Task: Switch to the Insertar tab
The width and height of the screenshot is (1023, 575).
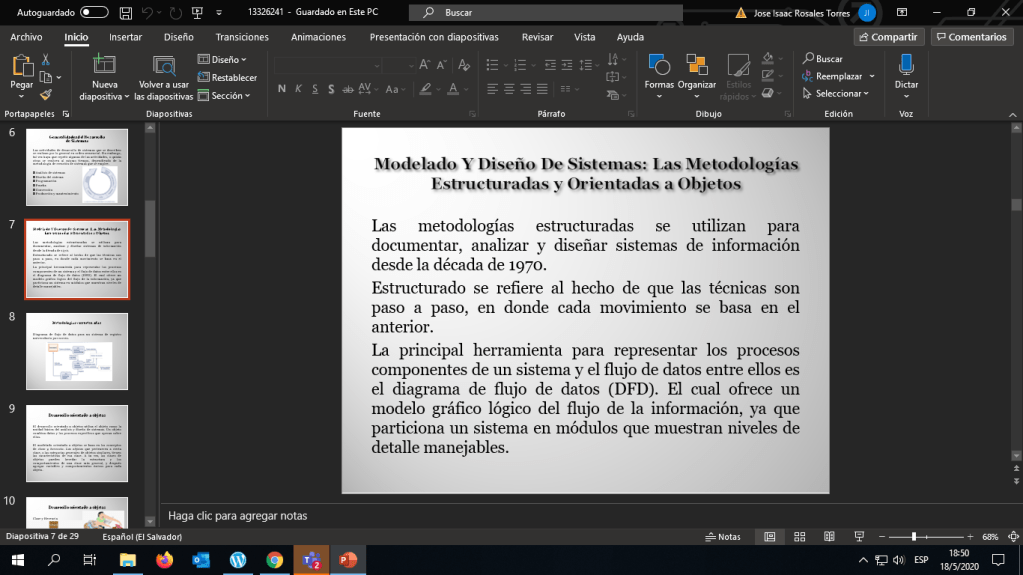Action: pyautogui.click(x=125, y=37)
